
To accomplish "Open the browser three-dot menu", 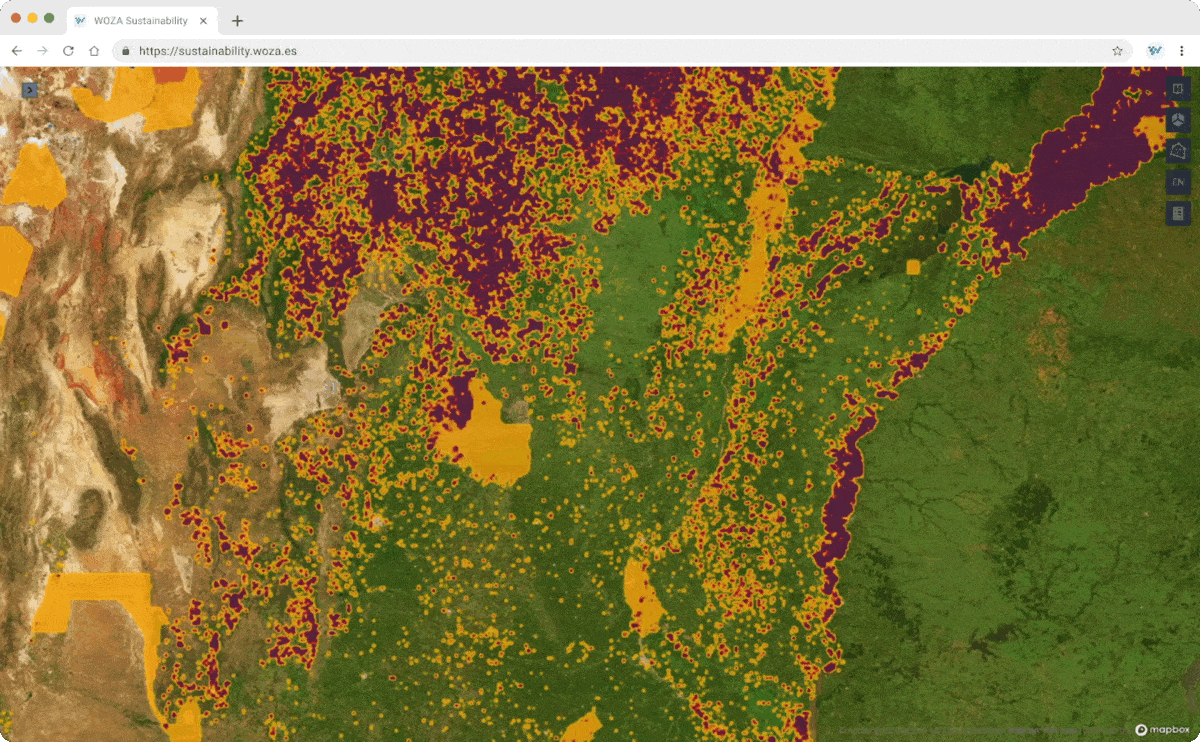I will click(1181, 51).
